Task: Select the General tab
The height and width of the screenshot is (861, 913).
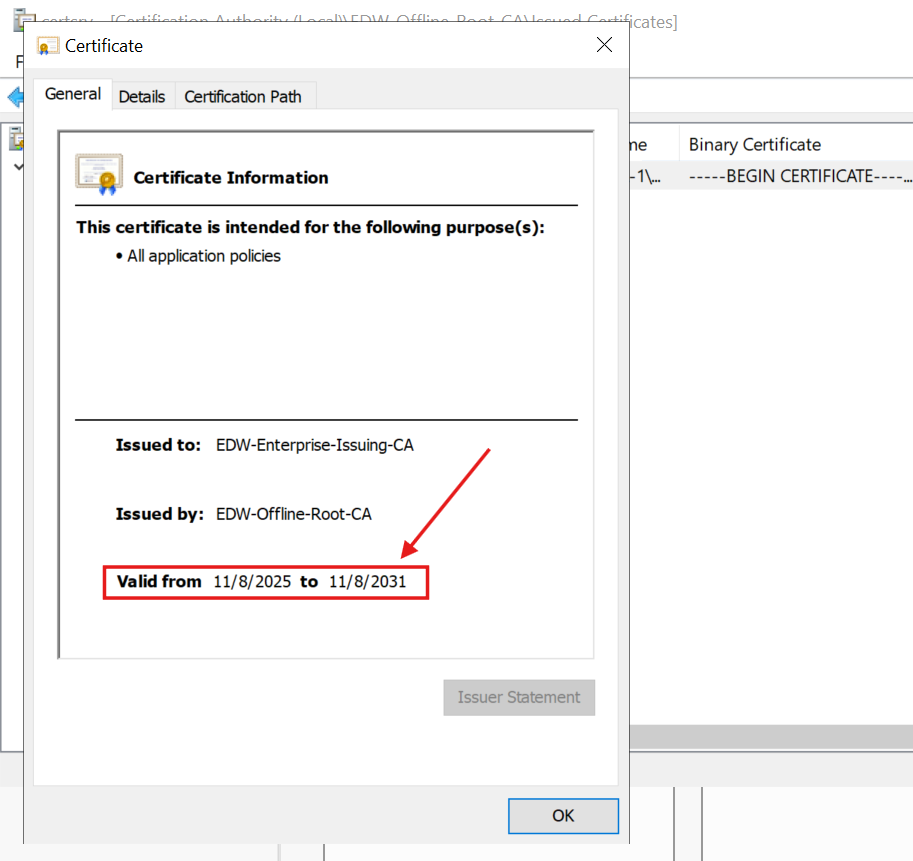Action: tap(72, 94)
